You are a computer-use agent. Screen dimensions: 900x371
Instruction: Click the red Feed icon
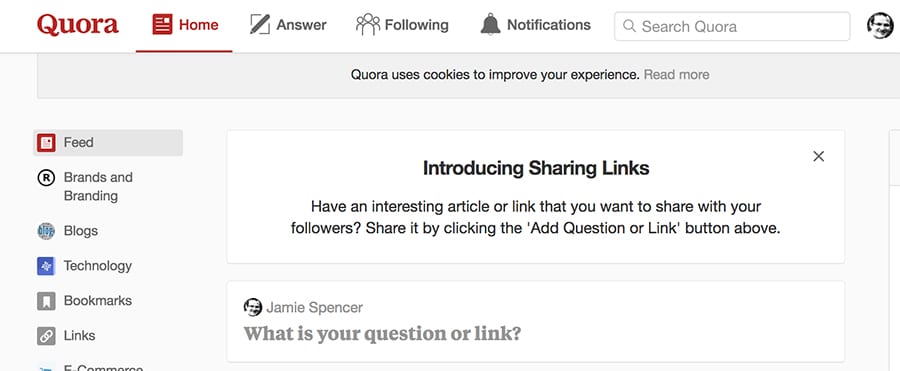pos(46,142)
